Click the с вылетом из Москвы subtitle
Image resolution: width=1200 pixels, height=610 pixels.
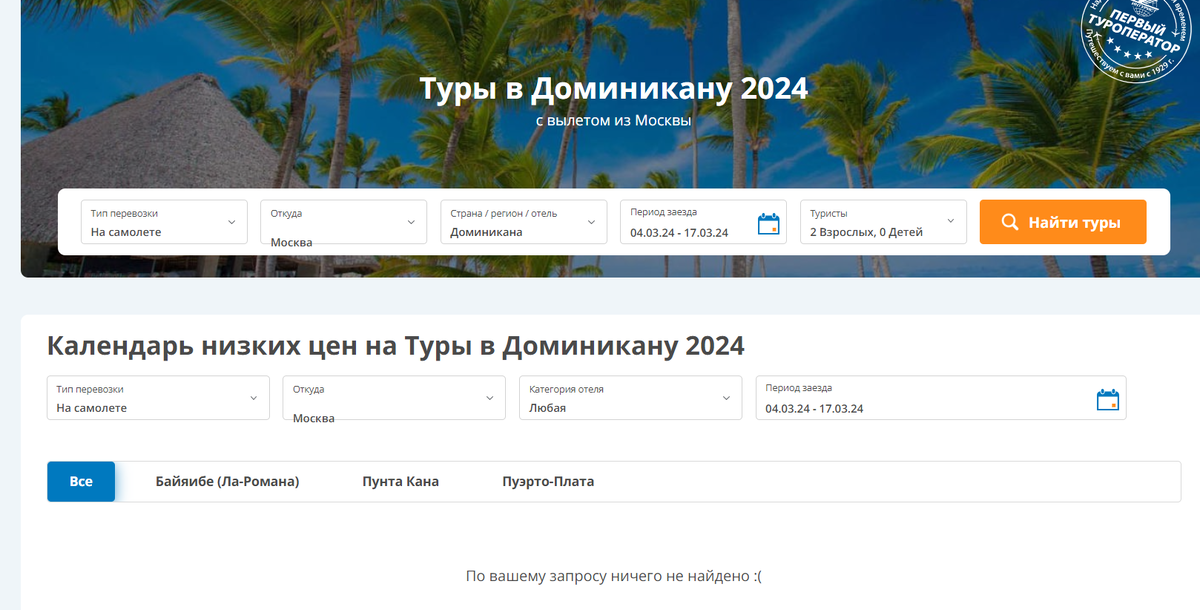(x=613, y=121)
